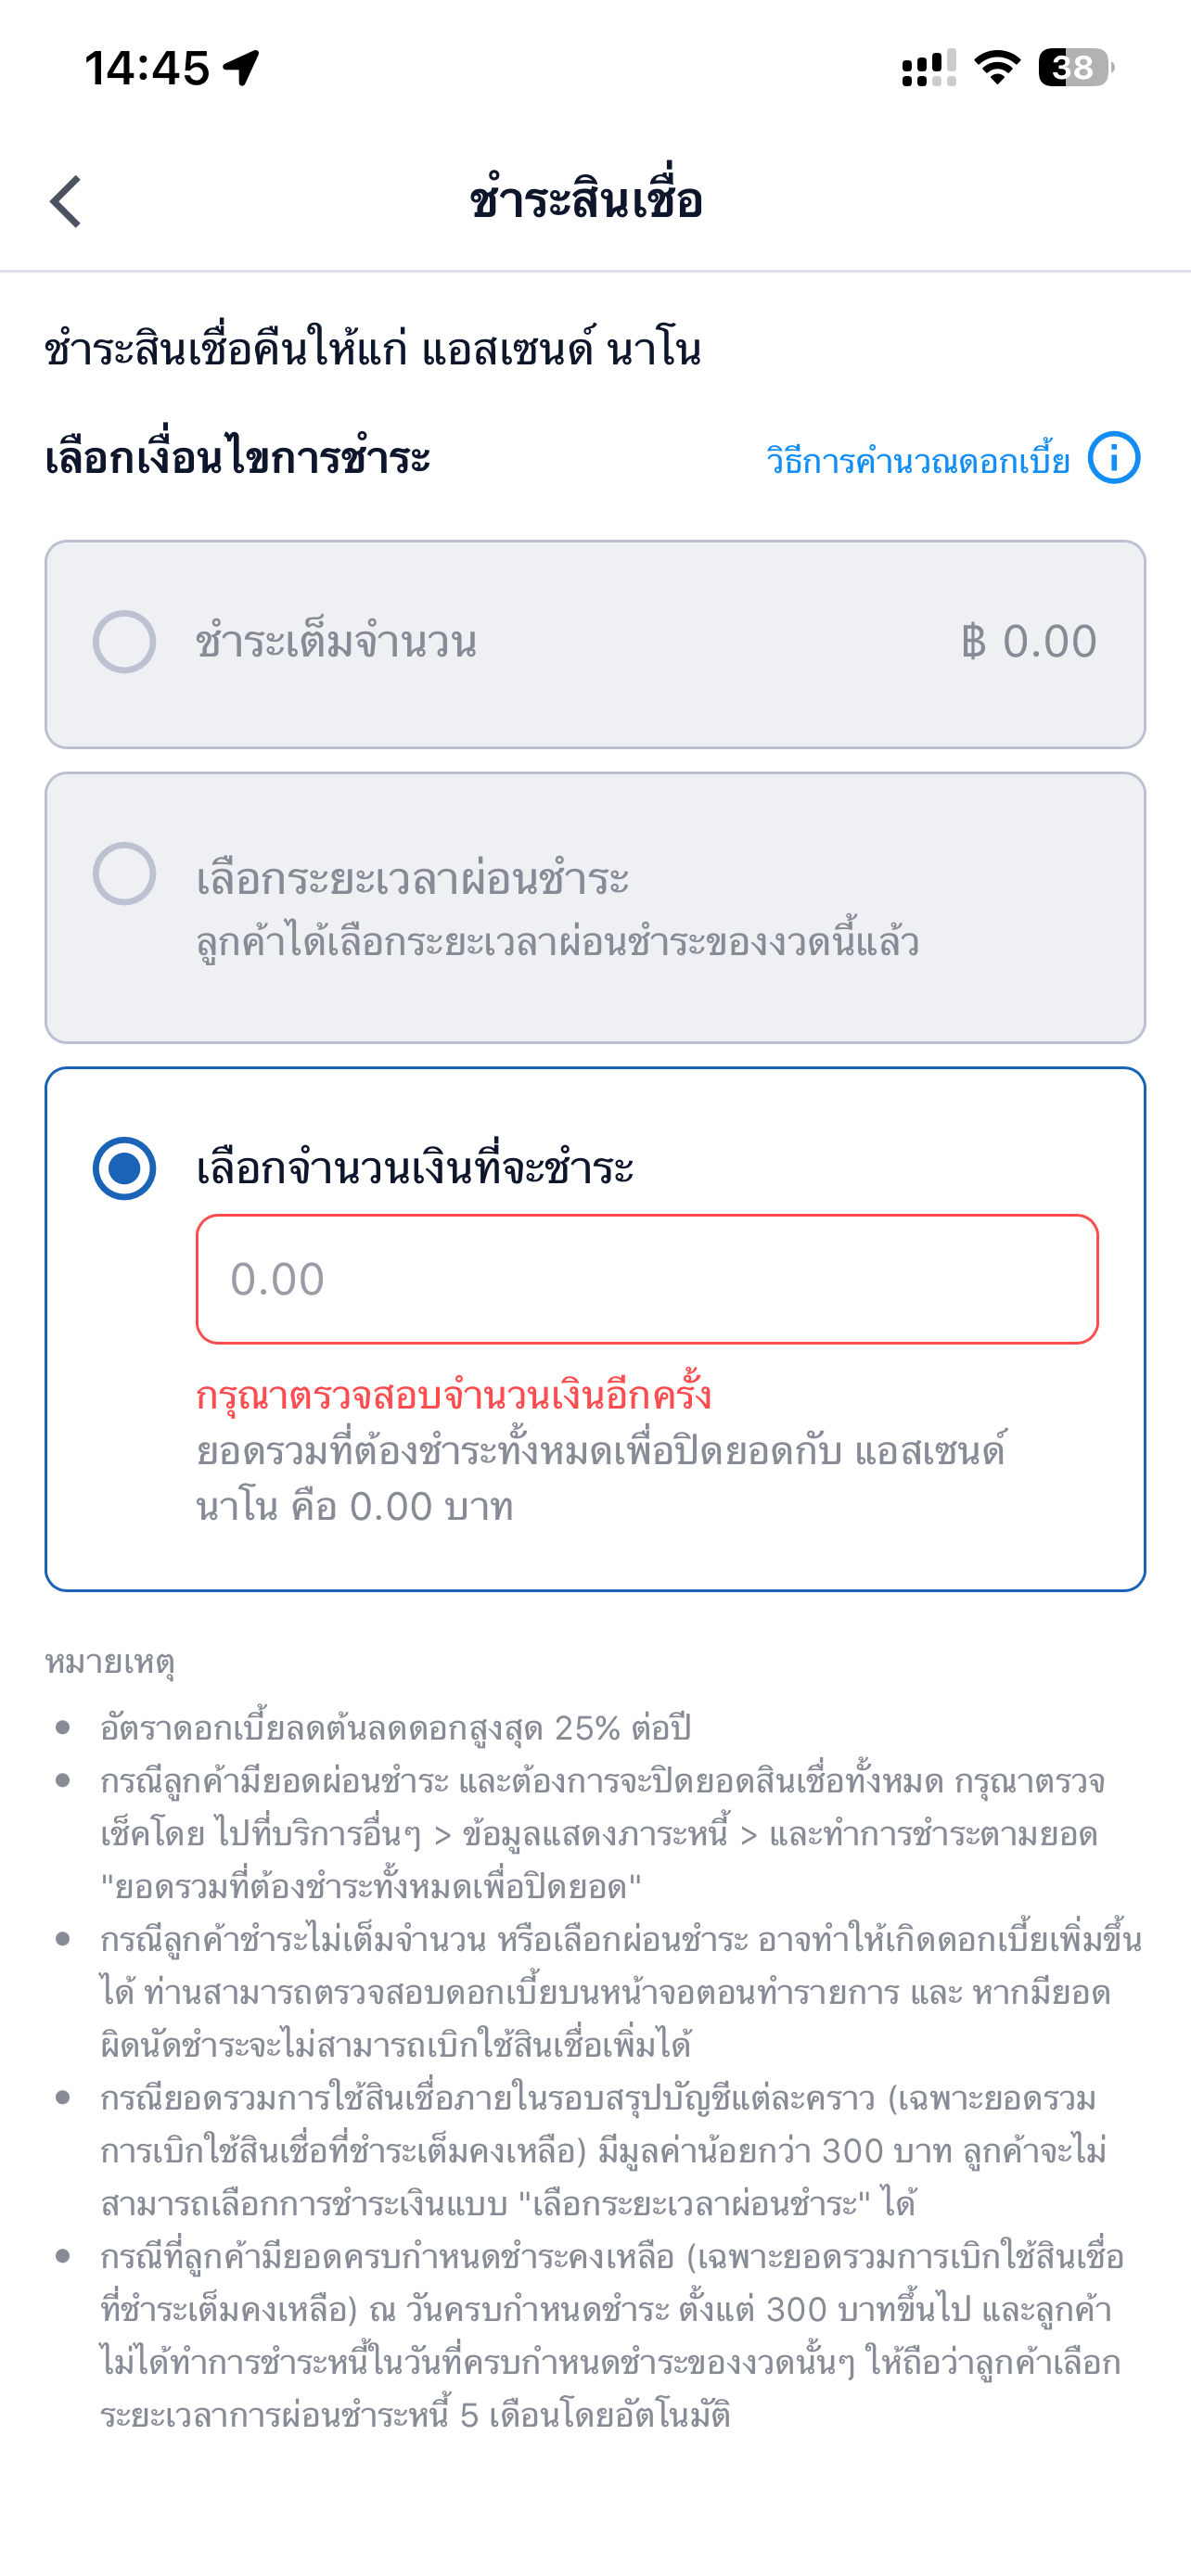Tap the back chevron arrow
Viewport: 1191px width, 2576px height.
66,202
